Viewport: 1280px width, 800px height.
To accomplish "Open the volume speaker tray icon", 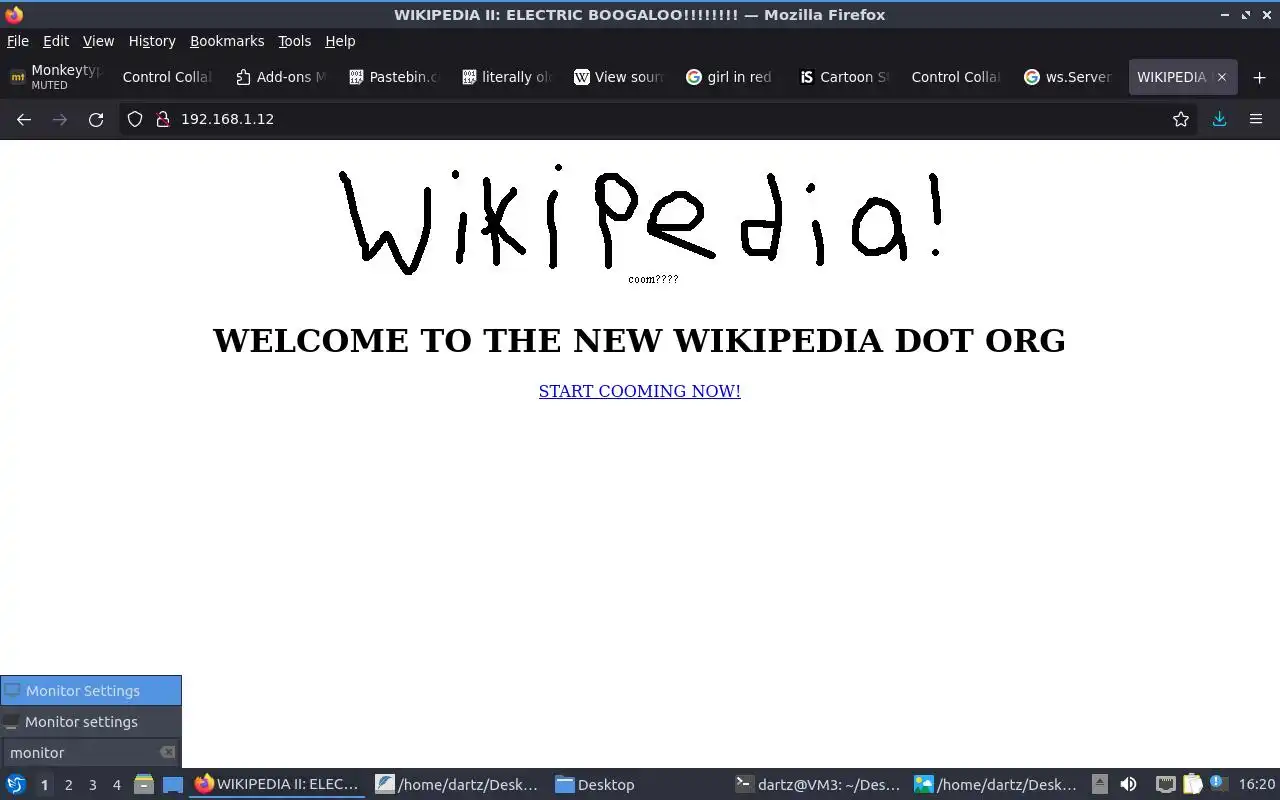I will 1128,785.
